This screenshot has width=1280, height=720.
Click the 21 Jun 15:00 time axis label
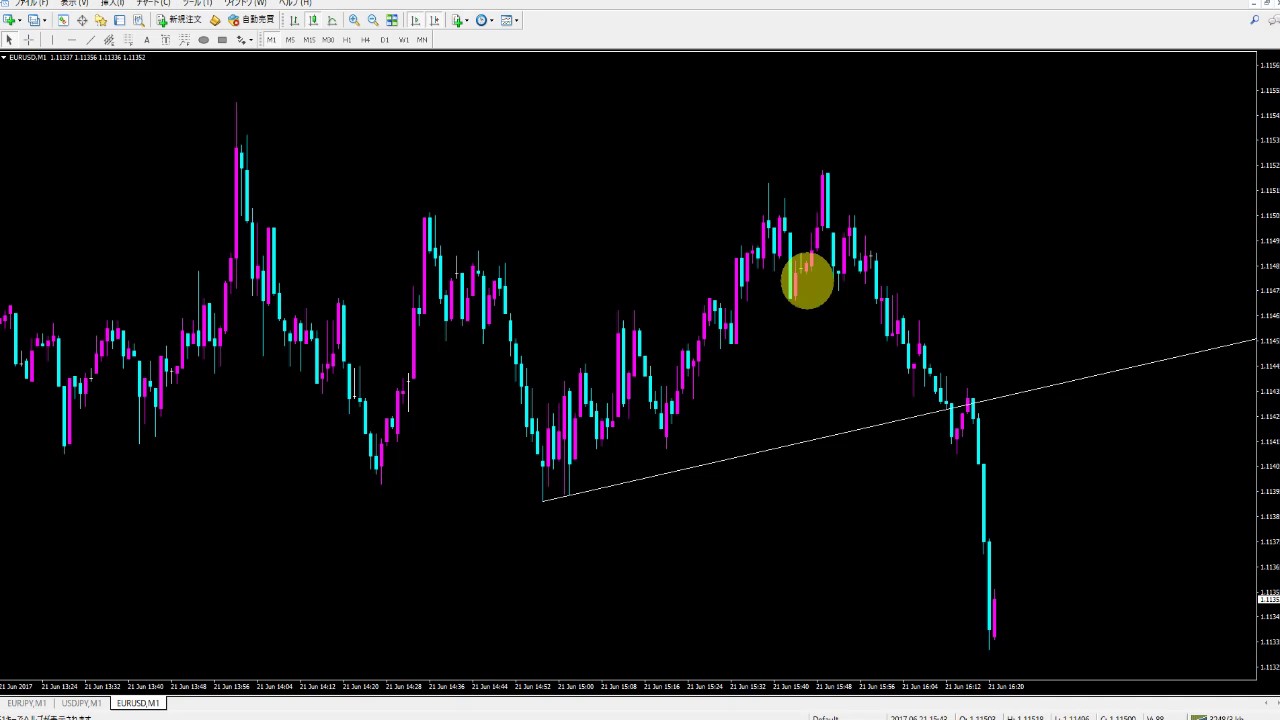[x=576, y=687]
